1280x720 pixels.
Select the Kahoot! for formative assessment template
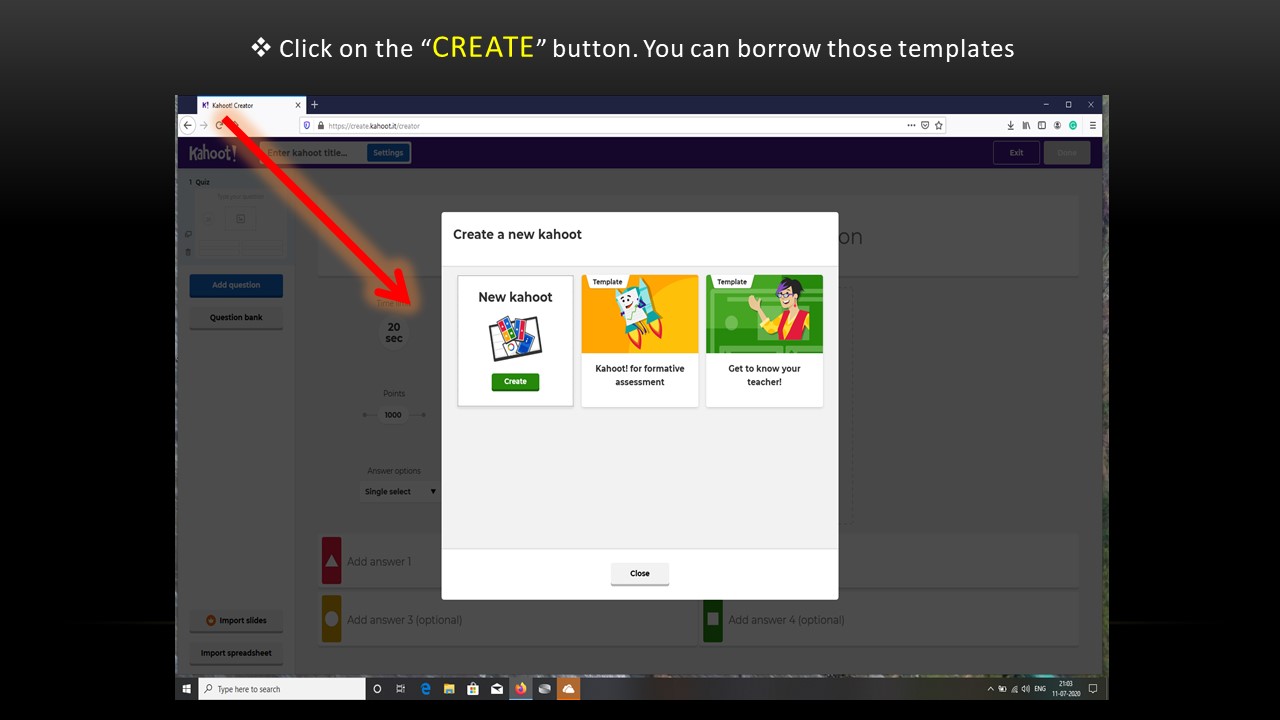pos(640,341)
